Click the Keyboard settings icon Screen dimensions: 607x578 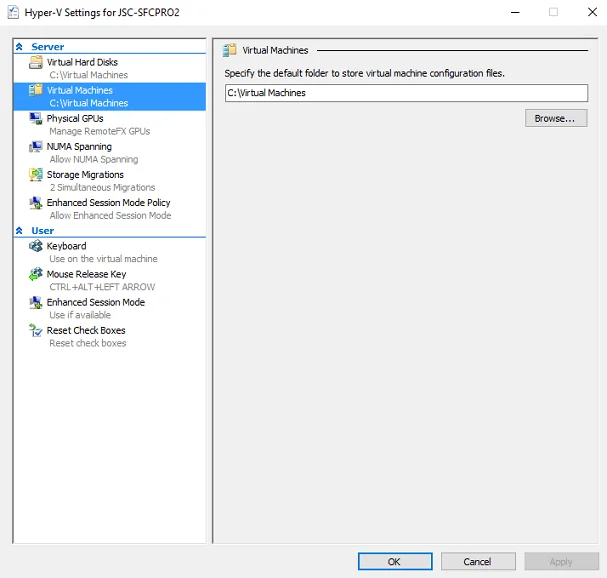(36, 246)
